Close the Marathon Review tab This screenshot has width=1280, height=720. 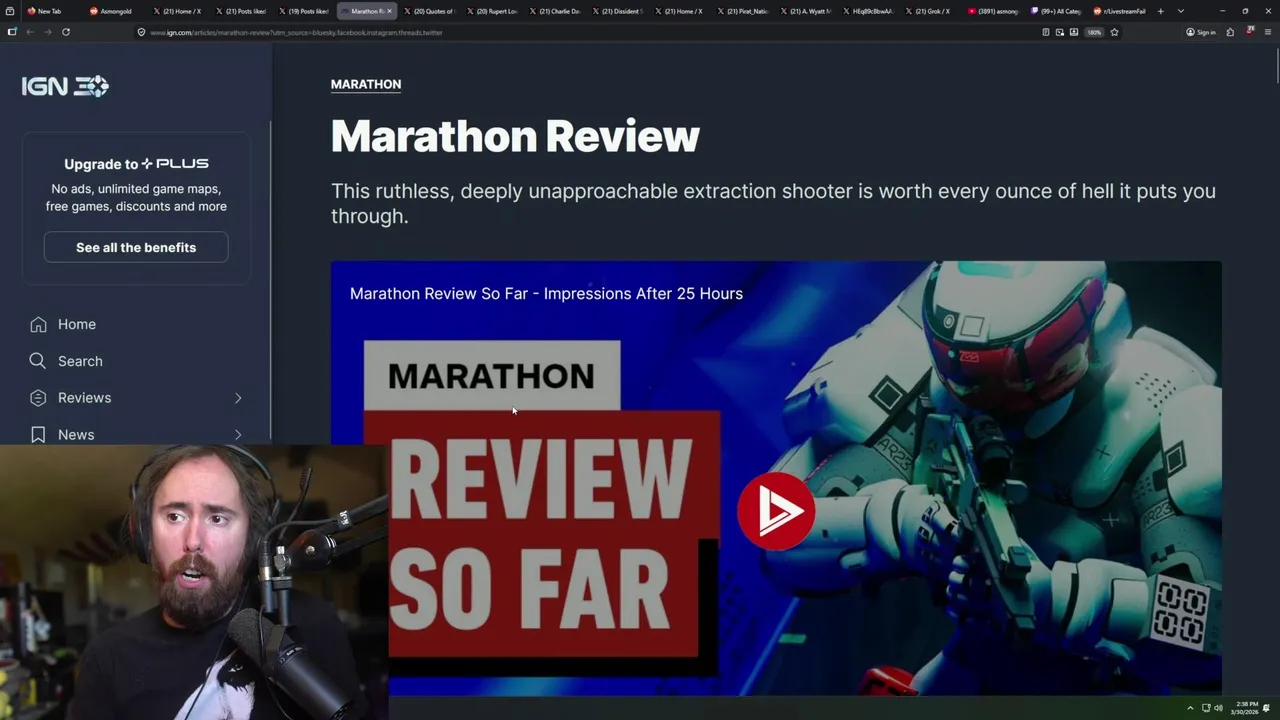(389, 11)
